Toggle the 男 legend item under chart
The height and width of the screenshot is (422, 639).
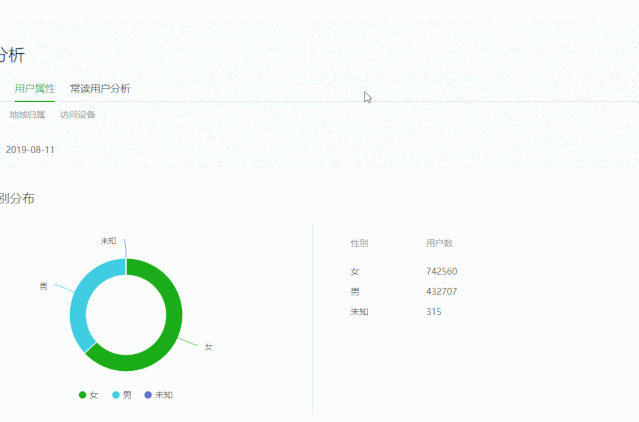pyautogui.click(x=122, y=395)
